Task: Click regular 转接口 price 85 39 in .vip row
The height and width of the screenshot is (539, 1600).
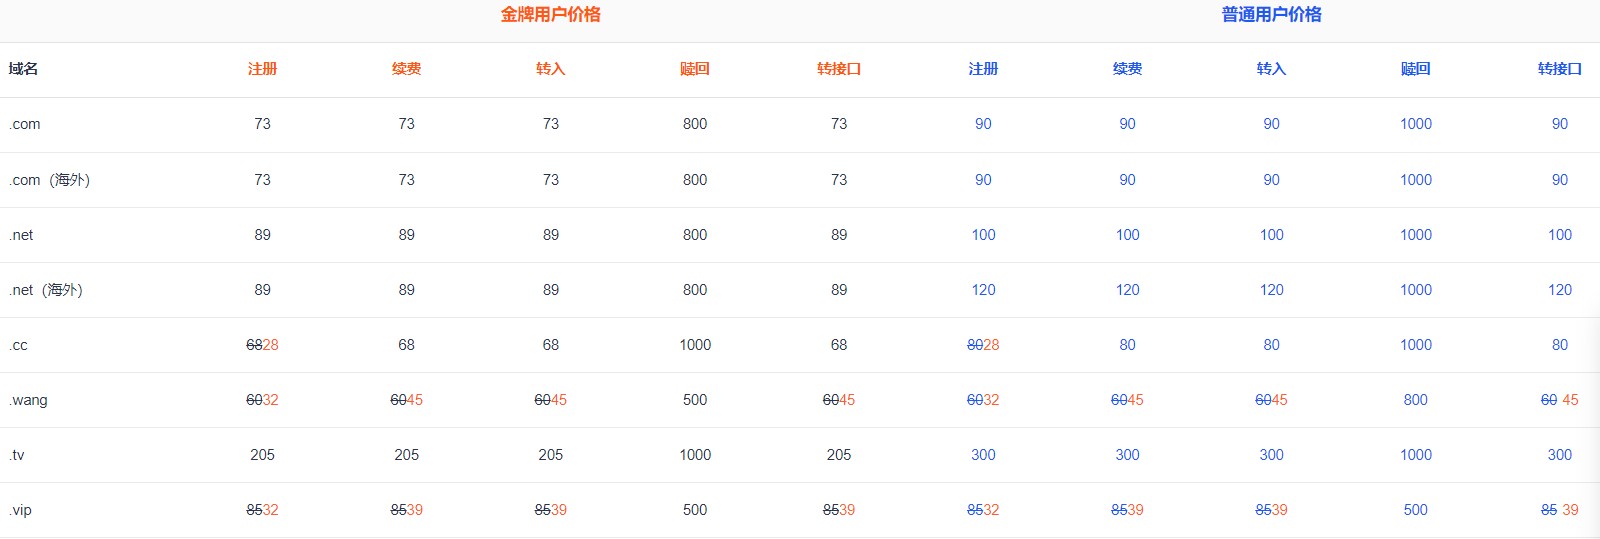Action: pyautogui.click(x=1559, y=510)
